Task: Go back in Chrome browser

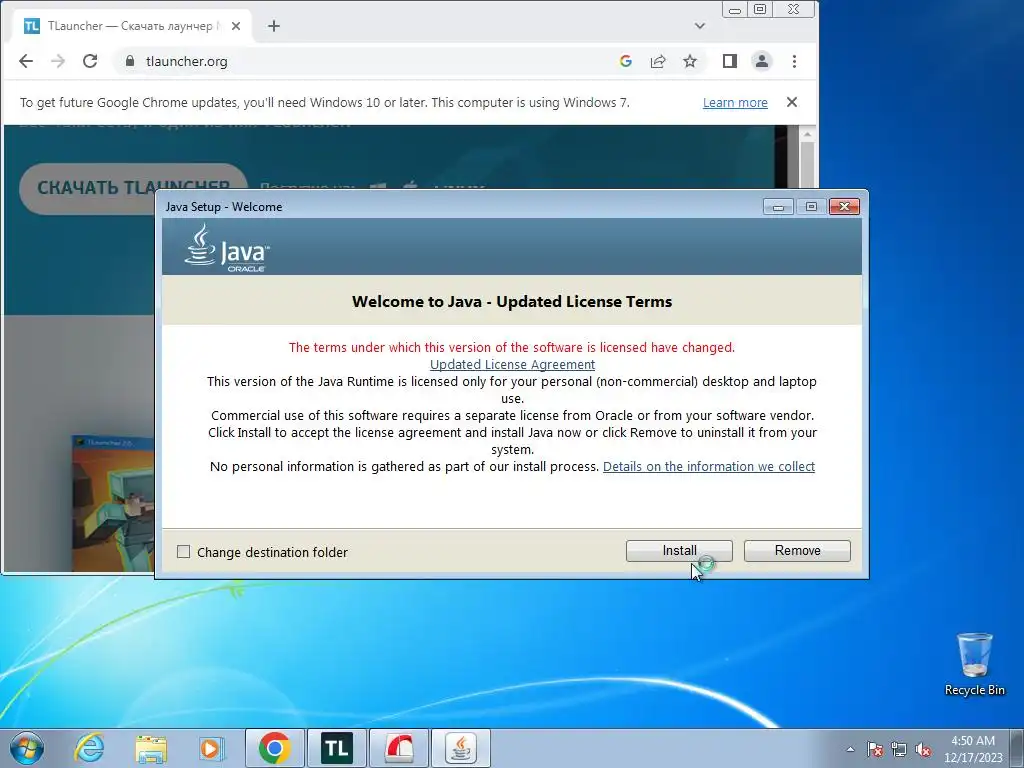Action: click(25, 61)
